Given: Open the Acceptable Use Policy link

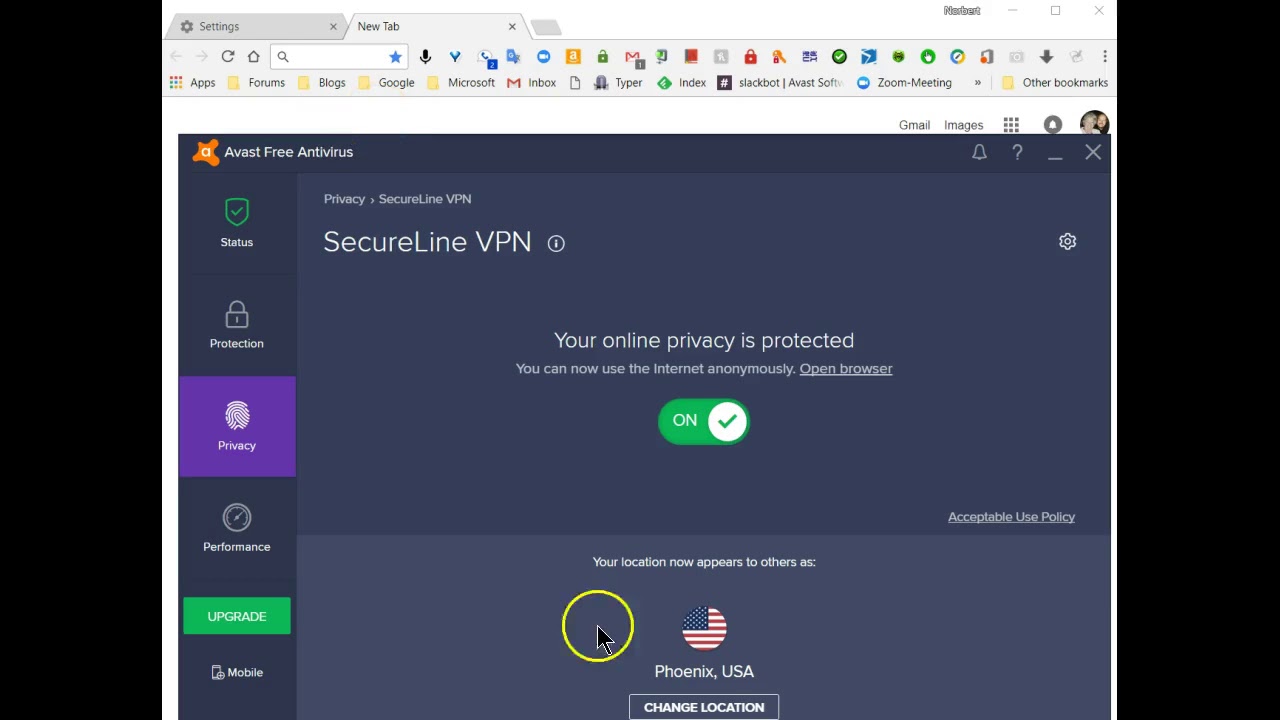Looking at the screenshot, I should point(1011,517).
